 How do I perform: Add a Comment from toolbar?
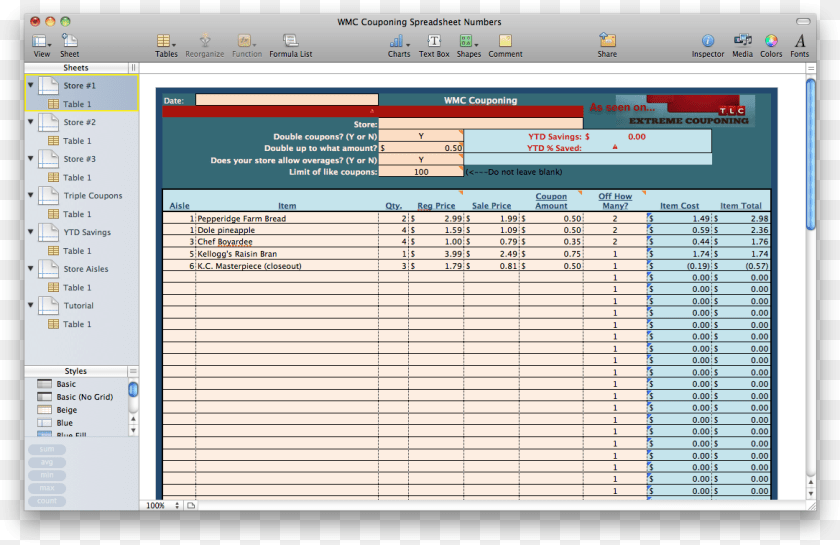point(505,45)
